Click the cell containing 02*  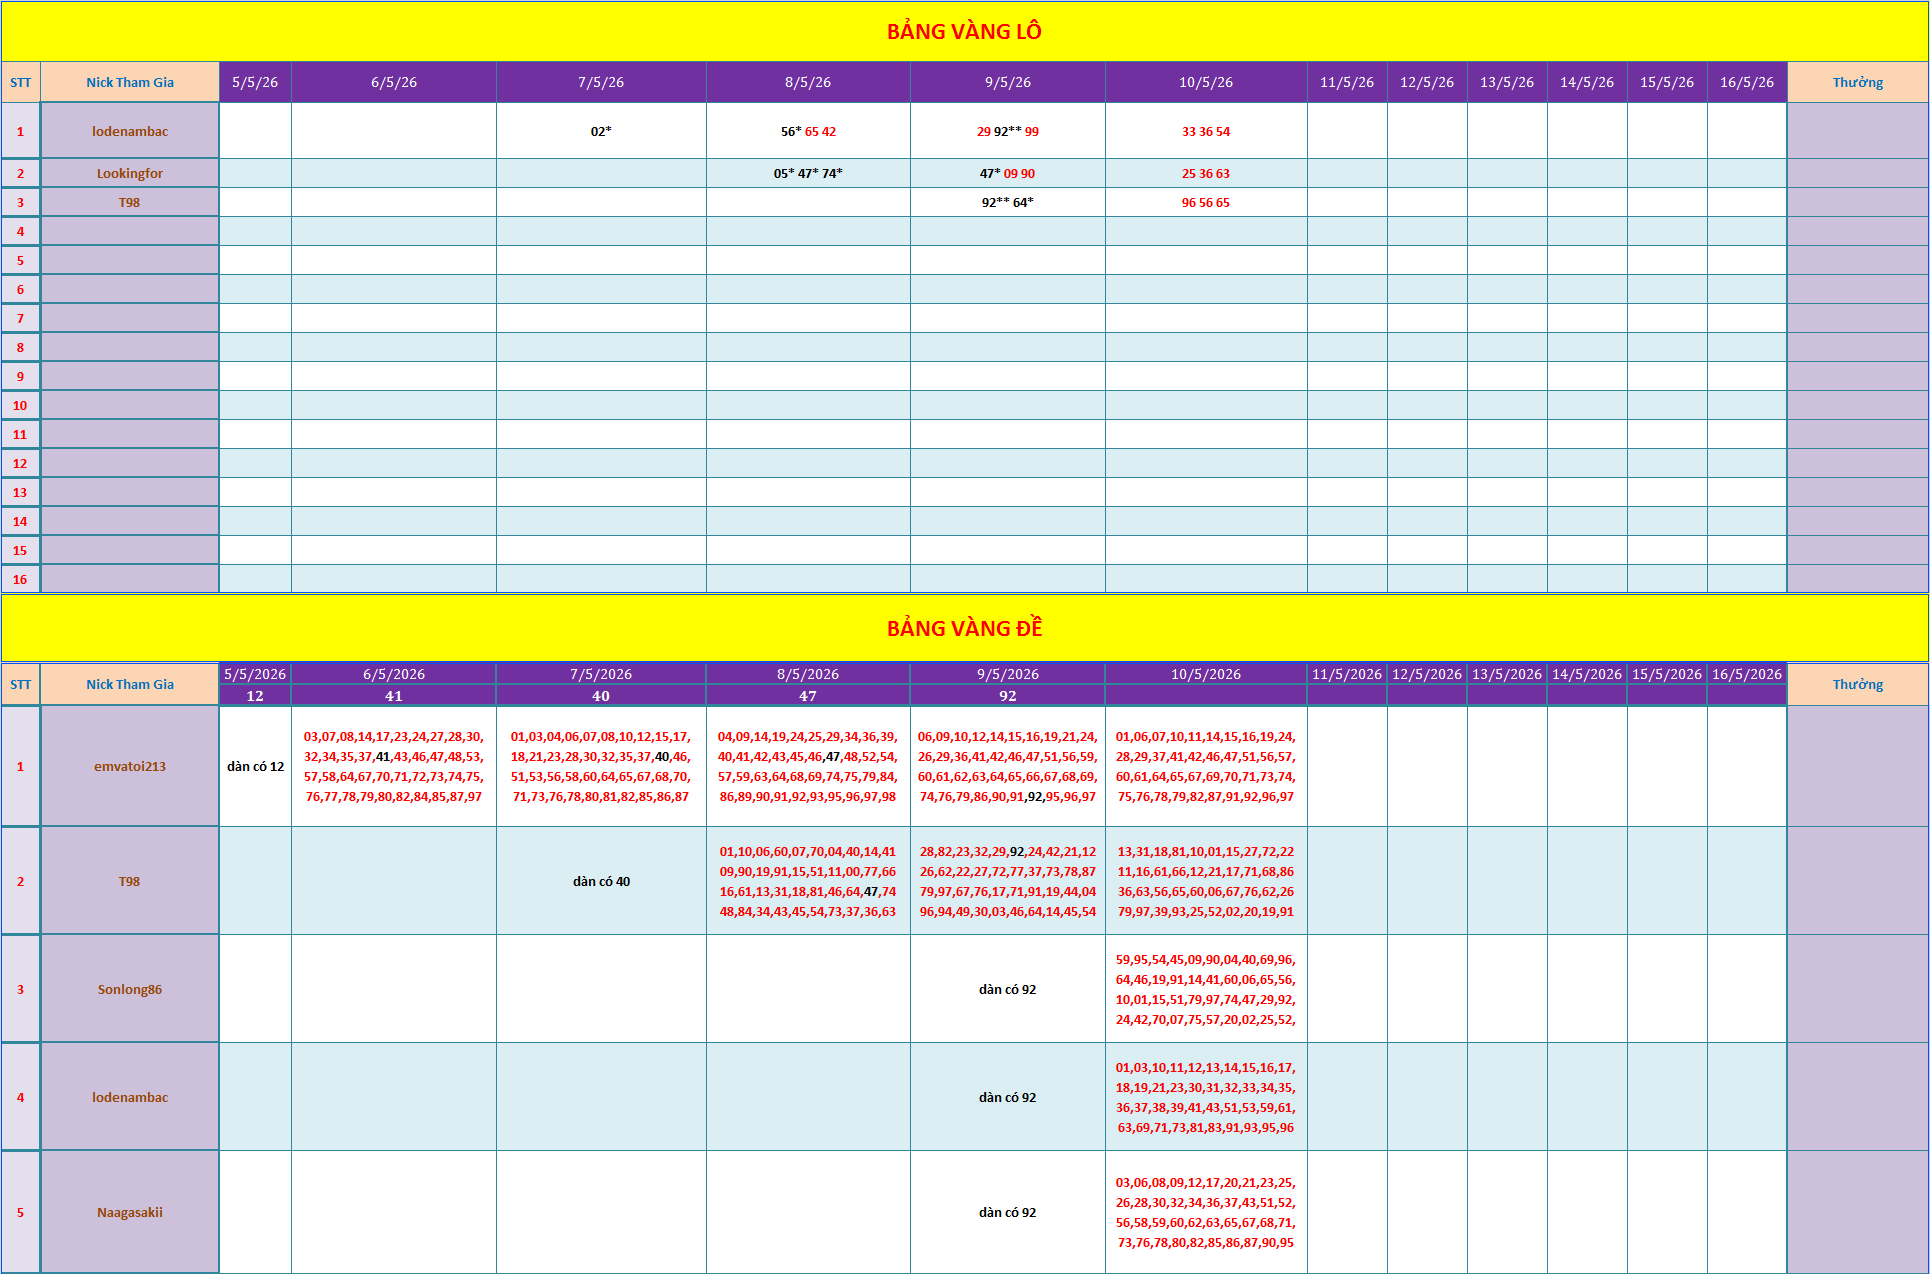[601, 131]
